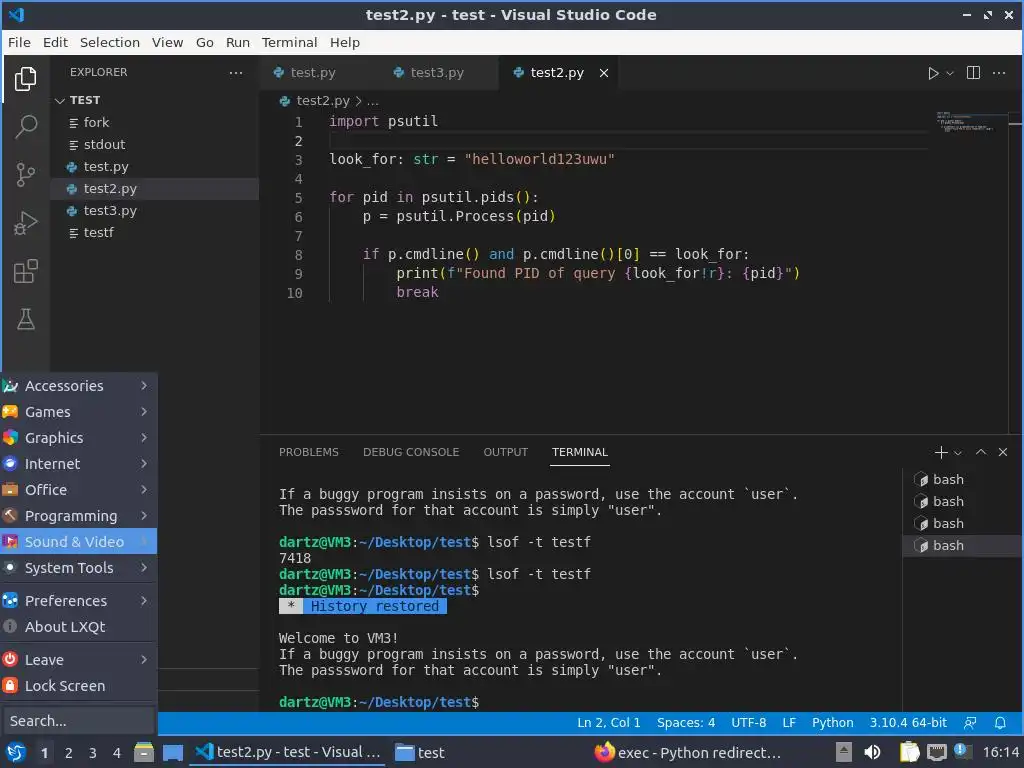1024x768 pixels.
Task: Expand Games submenu in start menu
Action: pos(78,412)
